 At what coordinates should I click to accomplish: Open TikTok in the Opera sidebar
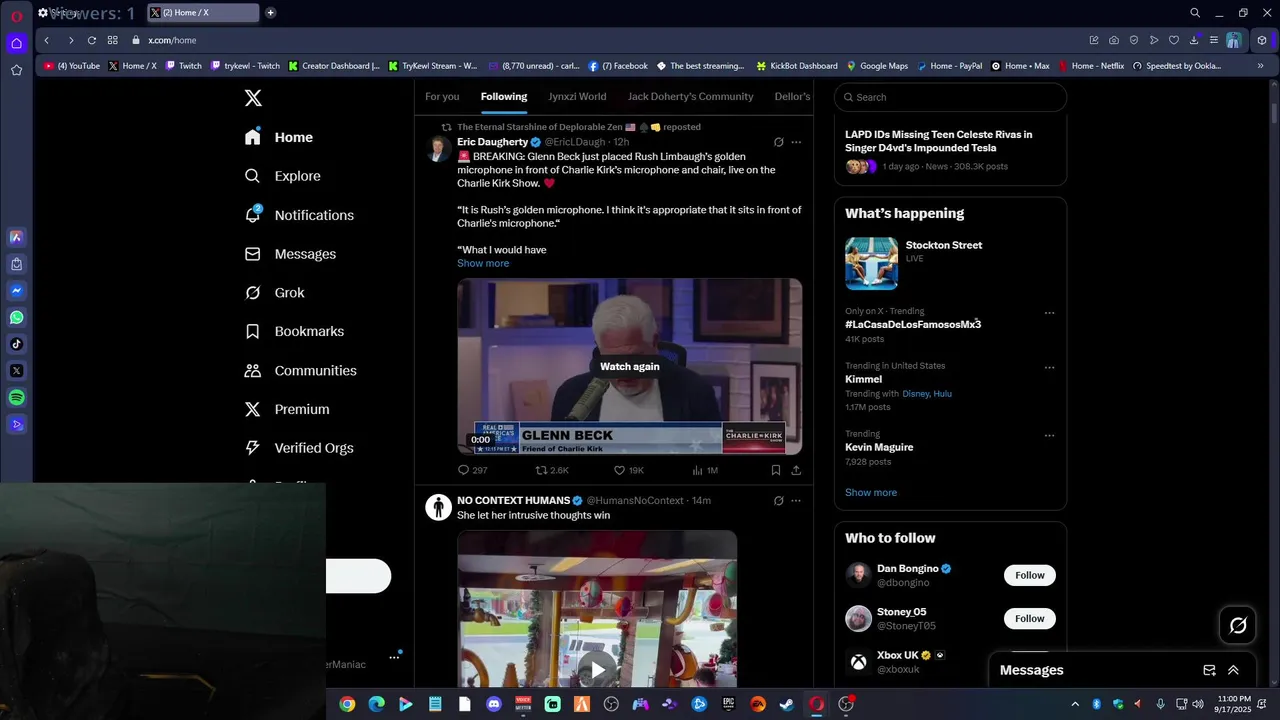point(16,344)
